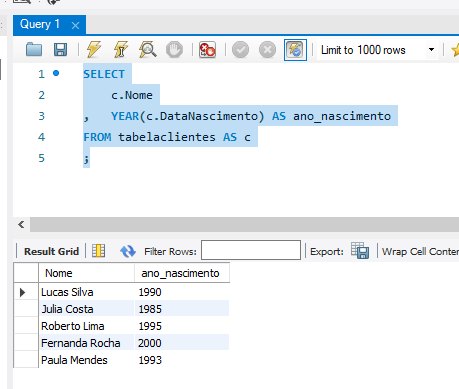Sort by ano_nascimento column header

click(182, 273)
